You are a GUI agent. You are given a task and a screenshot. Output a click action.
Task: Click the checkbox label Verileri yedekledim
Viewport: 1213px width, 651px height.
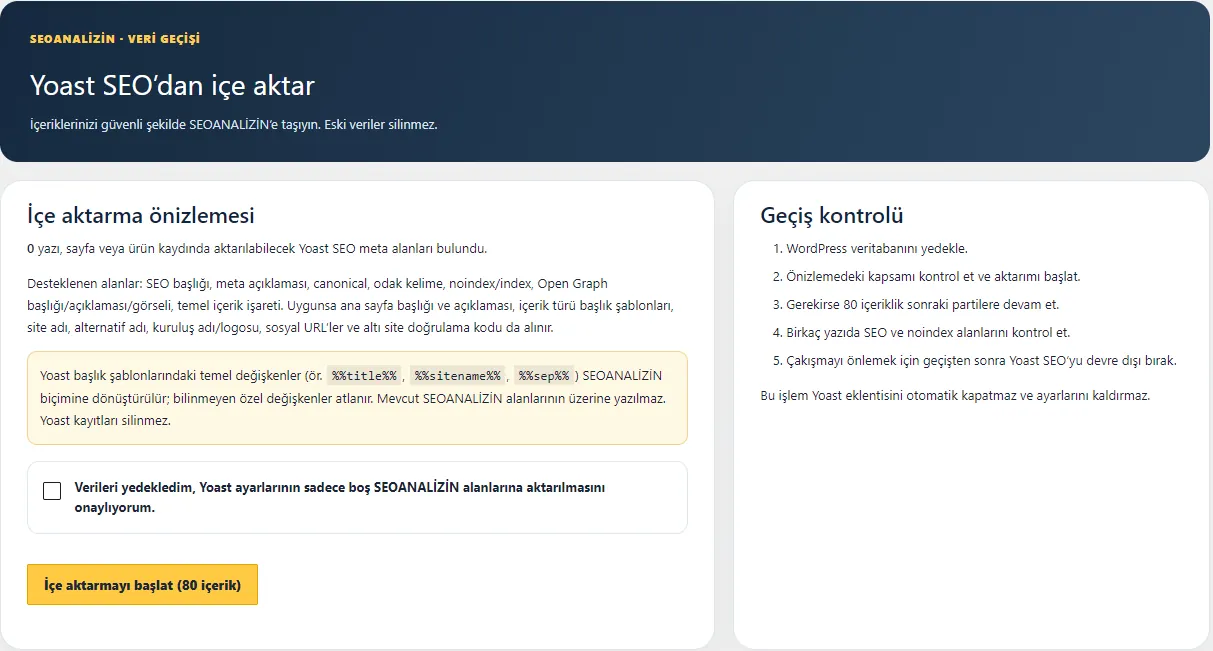(340, 497)
